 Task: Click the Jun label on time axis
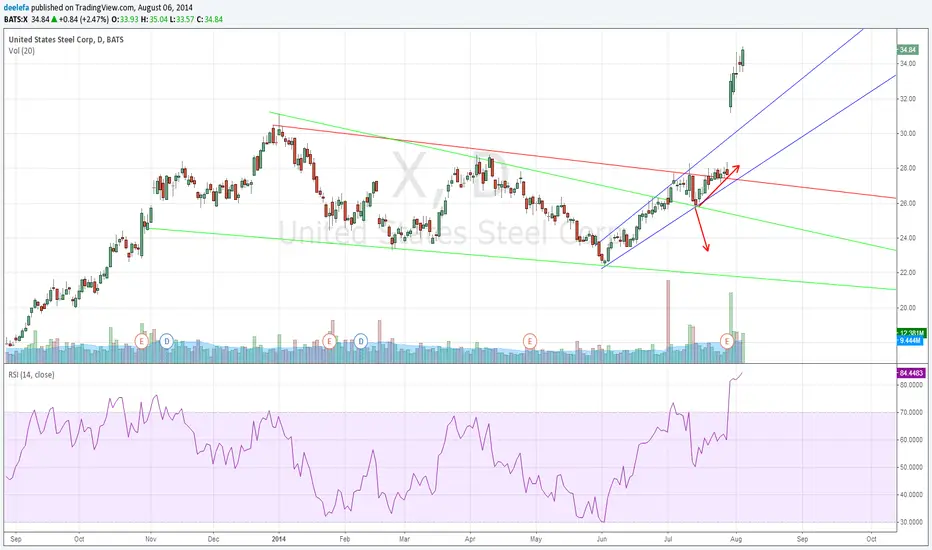pos(602,539)
